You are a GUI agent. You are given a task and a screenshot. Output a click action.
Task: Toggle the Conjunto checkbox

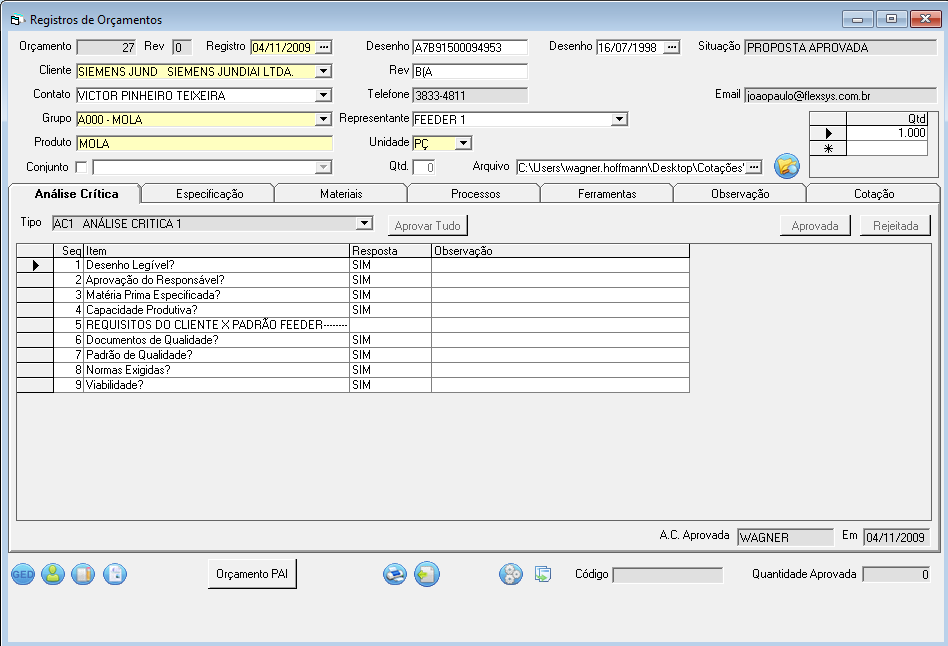pyautogui.click(x=81, y=167)
